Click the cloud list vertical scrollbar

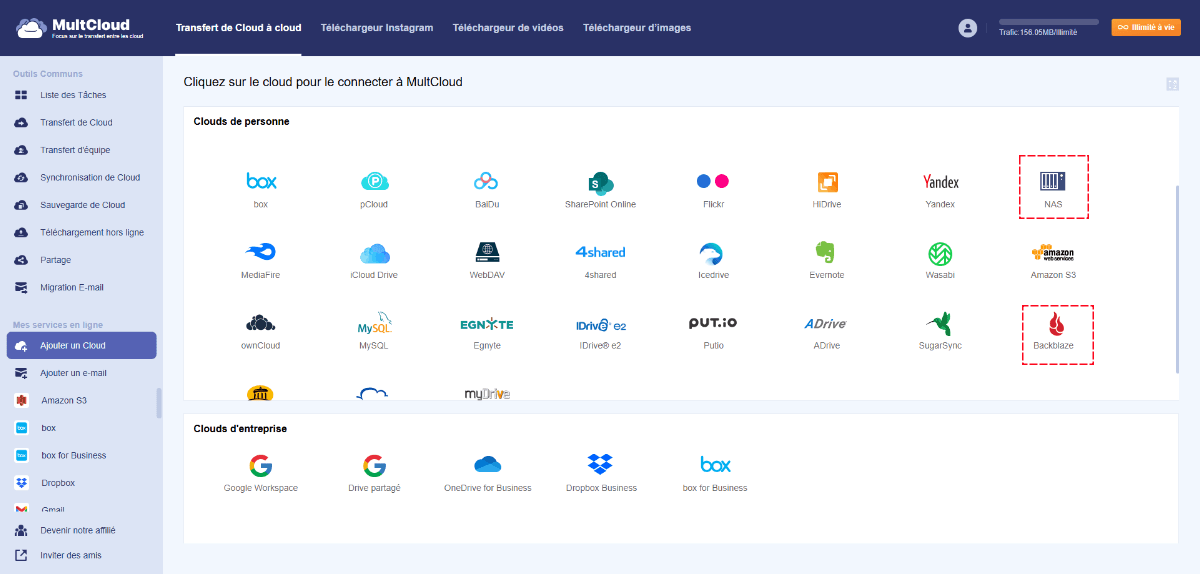click(x=1177, y=280)
